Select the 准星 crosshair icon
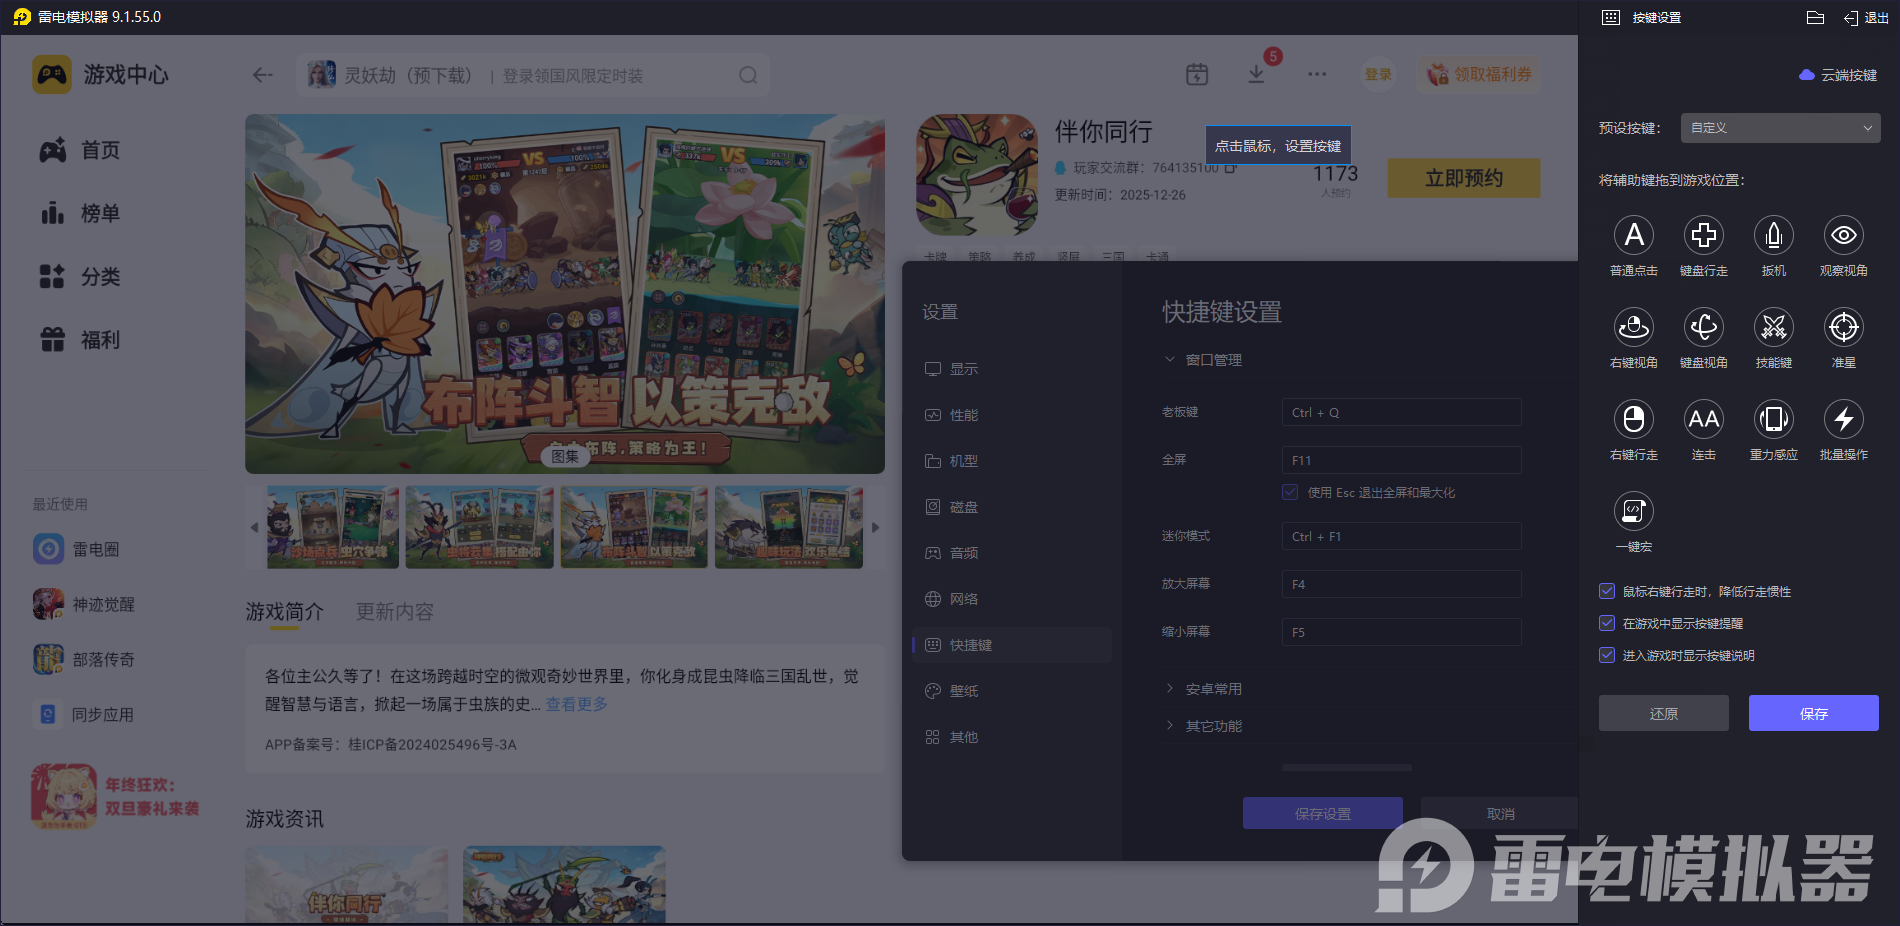Image resolution: width=1900 pixels, height=926 pixels. (x=1844, y=327)
